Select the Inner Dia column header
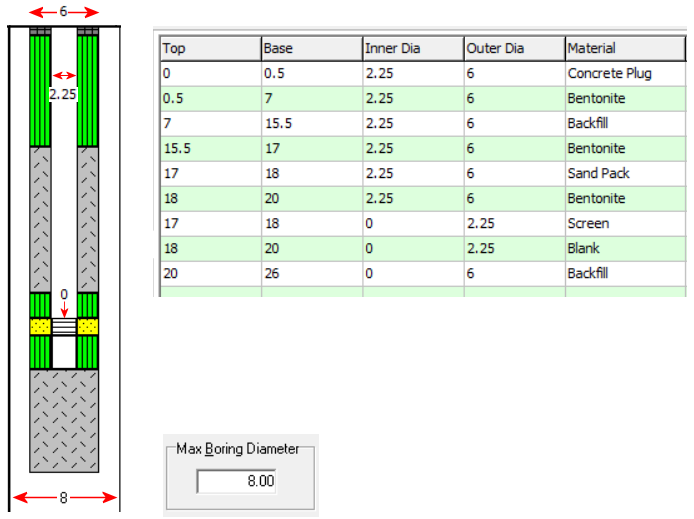The height and width of the screenshot is (519, 694). click(411, 48)
